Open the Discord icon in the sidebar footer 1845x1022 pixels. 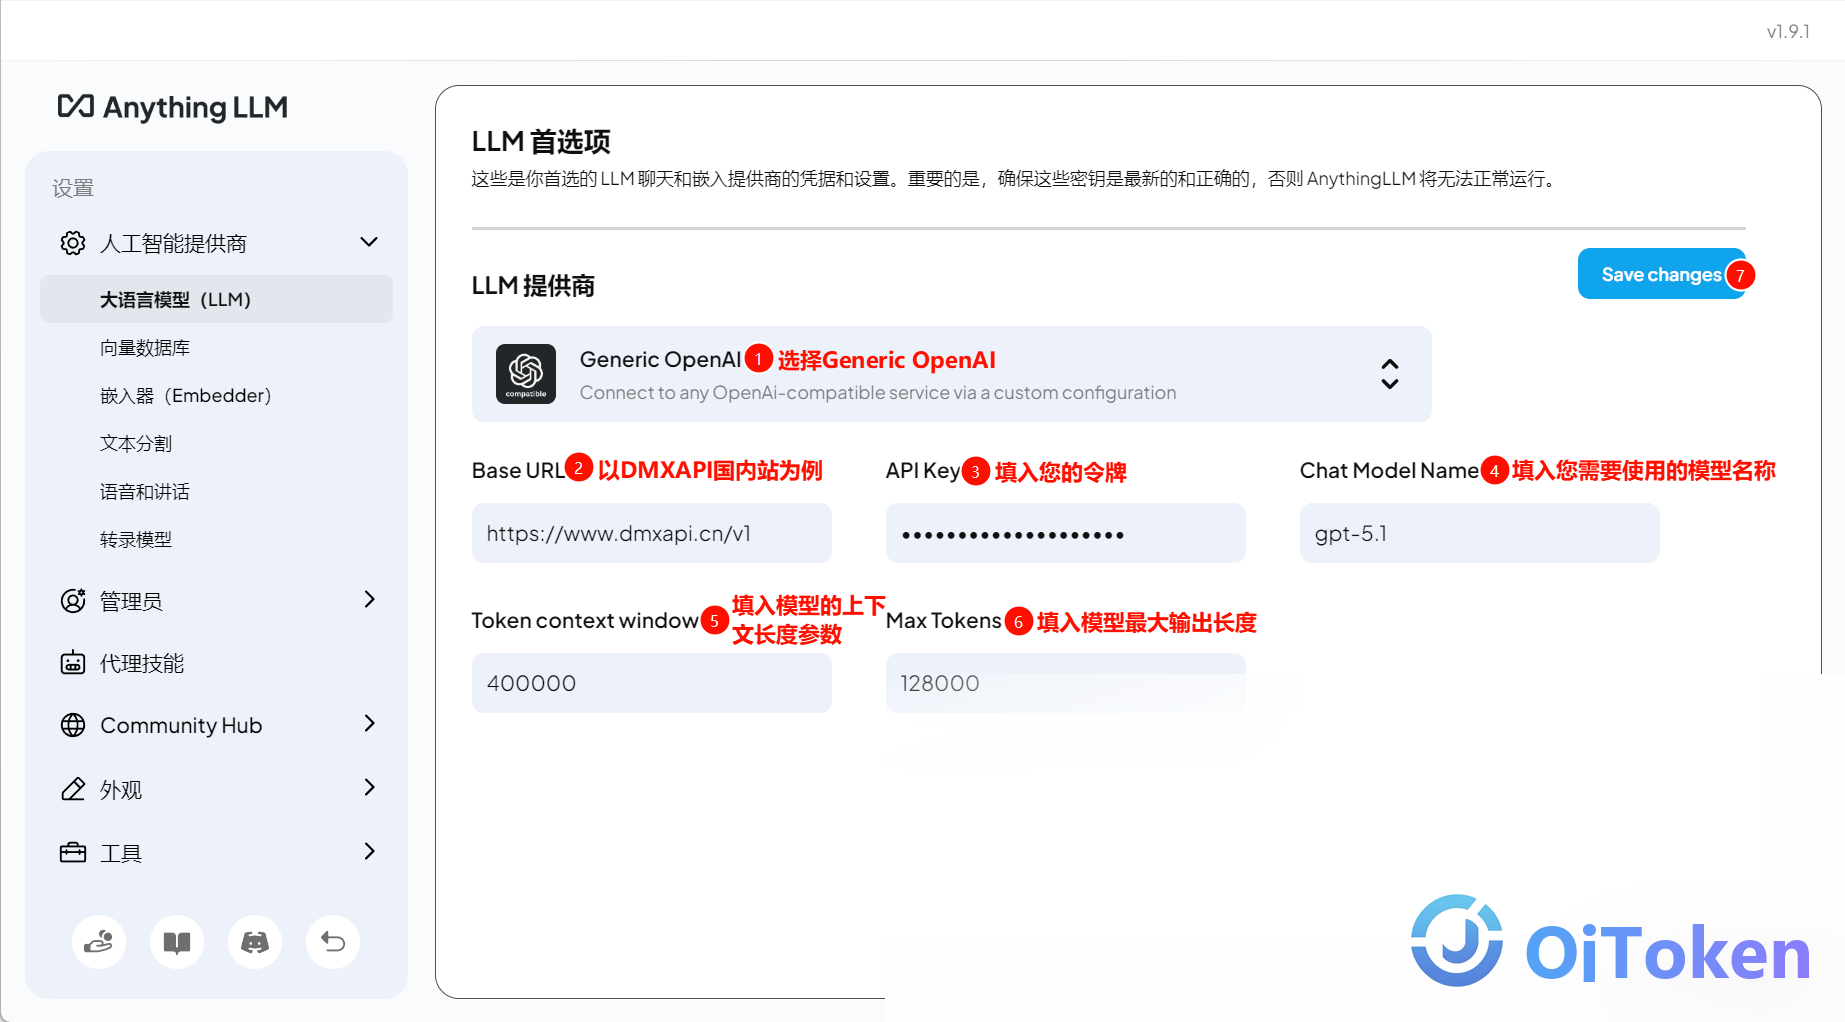pos(255,942)
